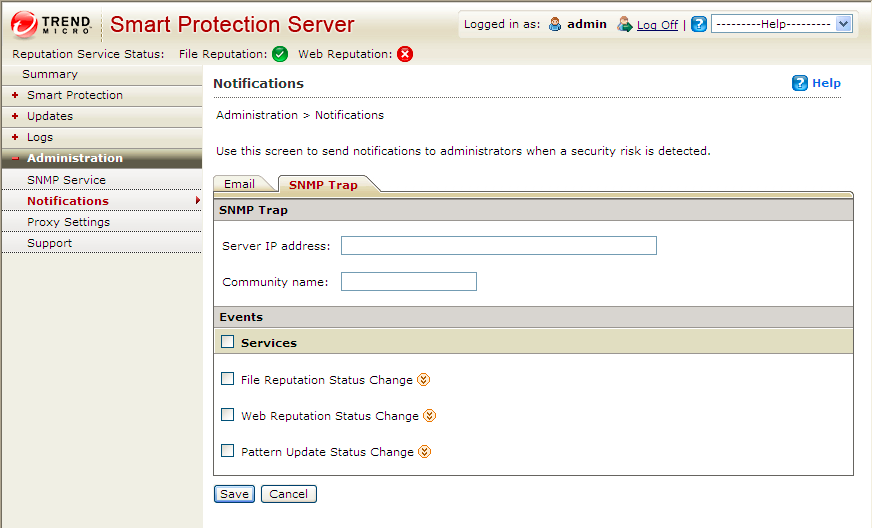Screen dimensions: 873x528
Task: Switch to the Email tab
Action: point(239,184)
